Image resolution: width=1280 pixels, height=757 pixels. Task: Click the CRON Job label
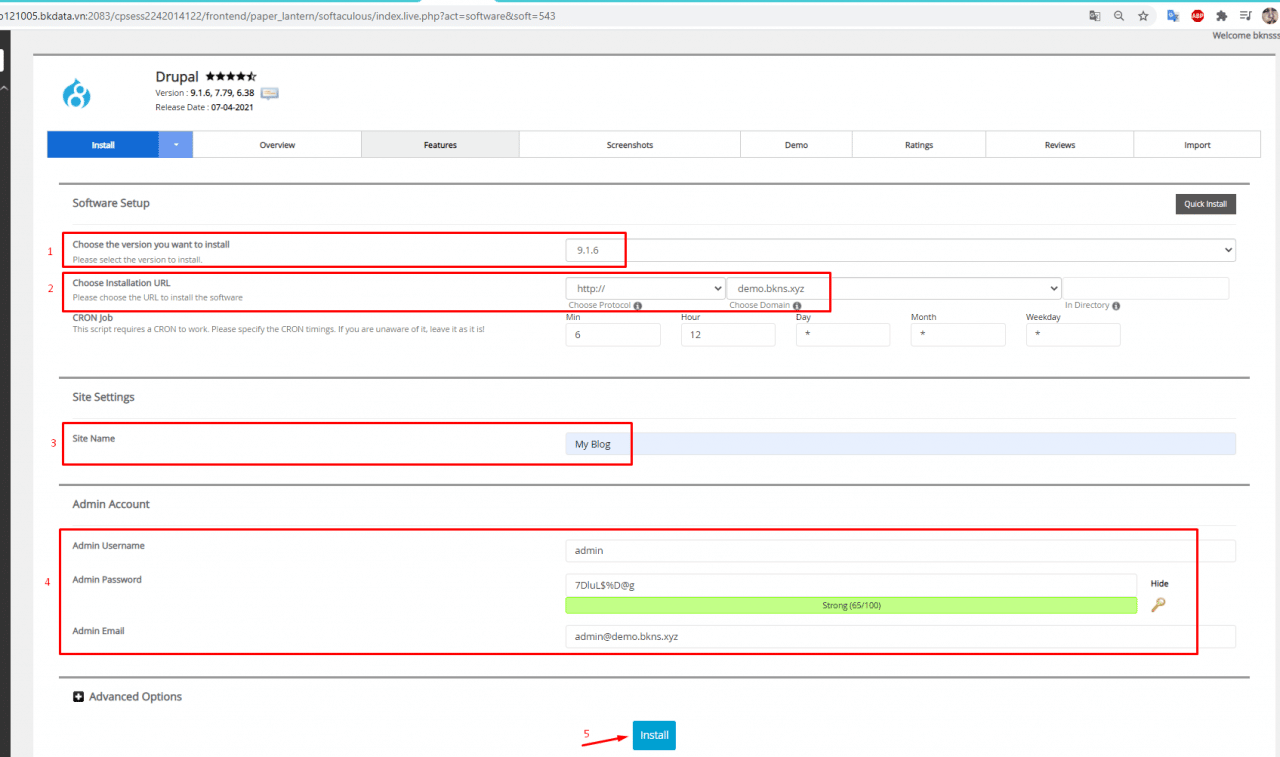[x=92, y=318]
